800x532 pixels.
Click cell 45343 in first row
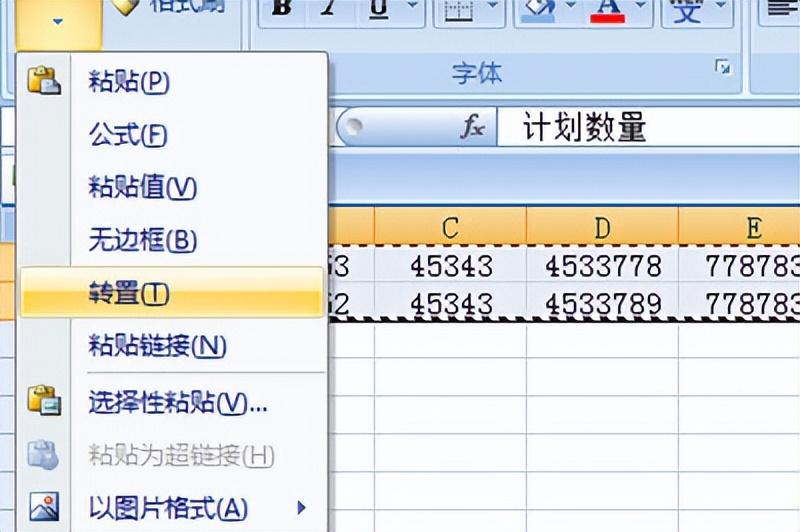point(451,265)
